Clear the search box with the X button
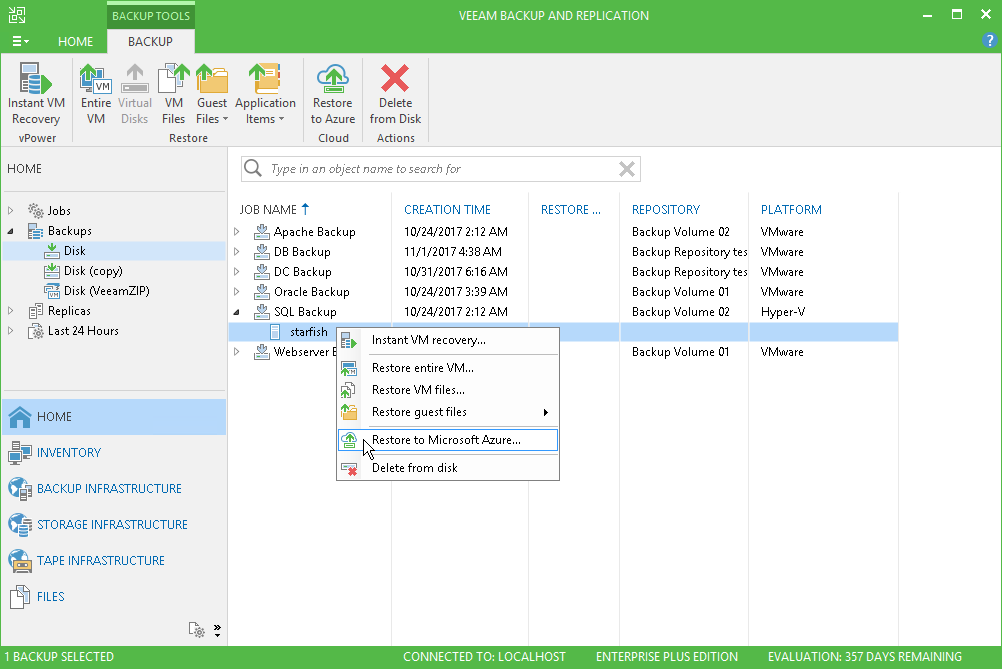1002x669 pixels. 627,168
